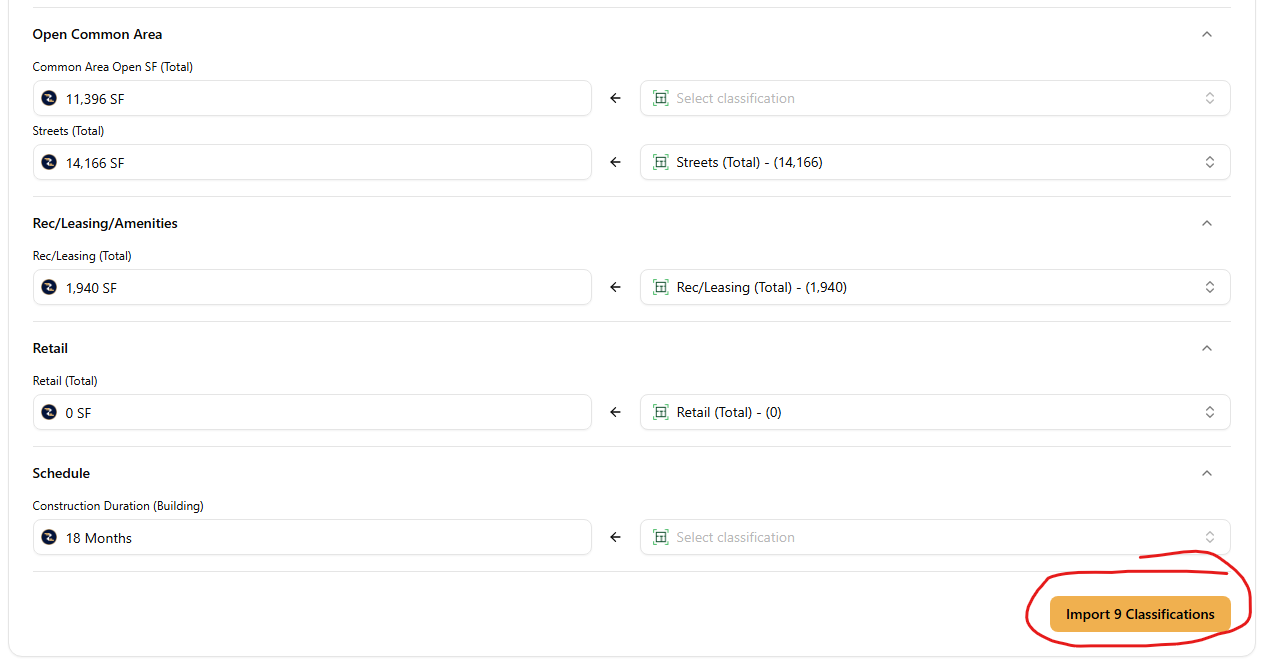Open Common Area Open SF classification dropdown
Viewport: 1263px width, 667px height.
[934, 98]
